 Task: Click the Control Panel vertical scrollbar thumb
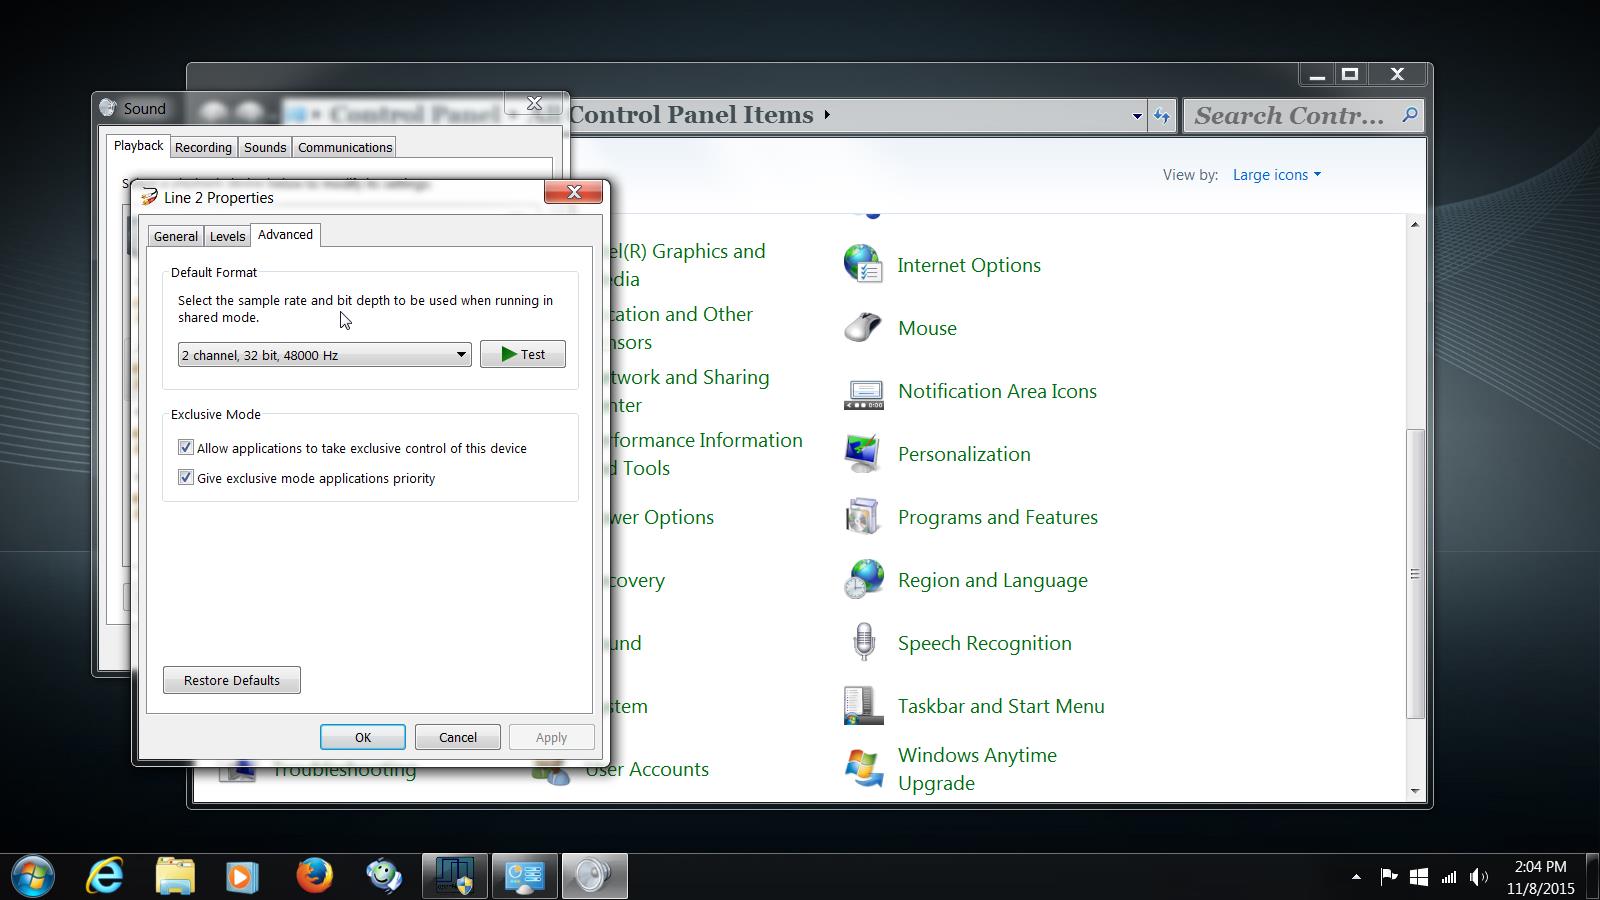(1415, 573)
